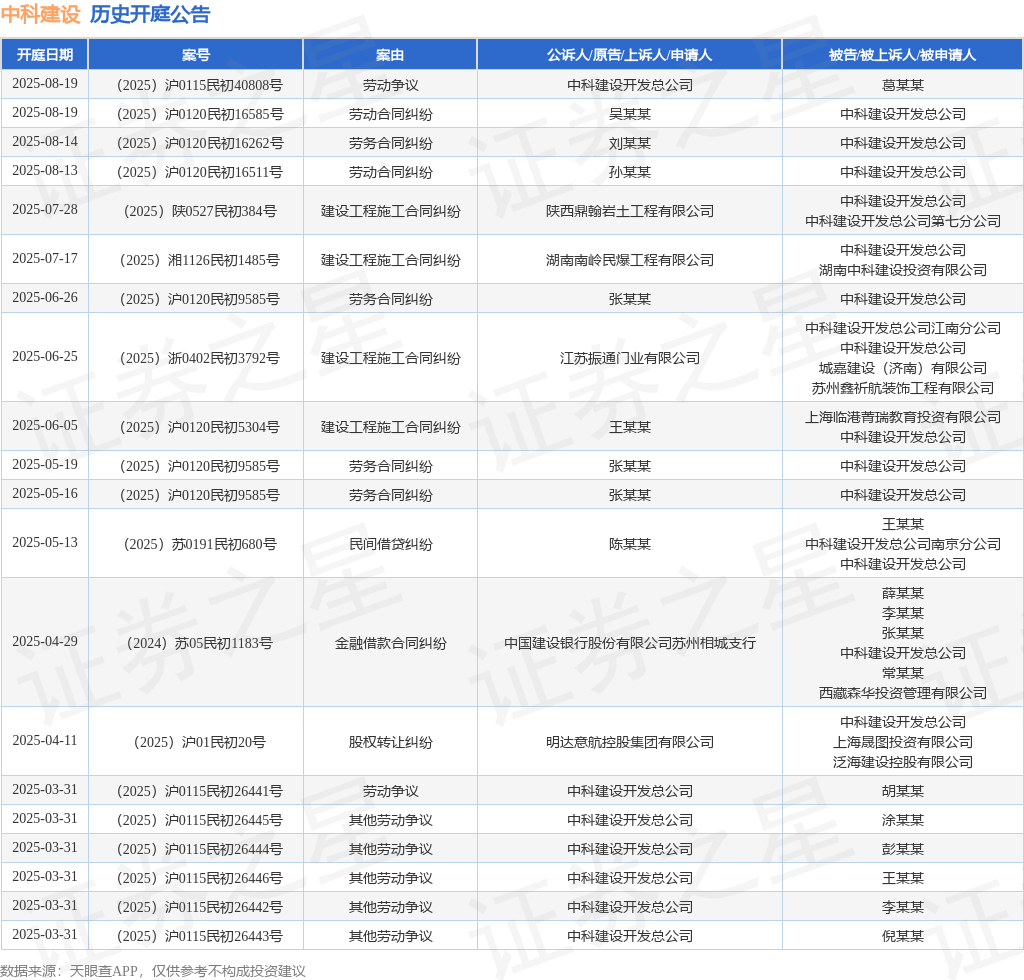Click defendant 上海晟图投资有限公司
Image resolution: width=1024 pixels, height=980 pixels.
[903, 742]
